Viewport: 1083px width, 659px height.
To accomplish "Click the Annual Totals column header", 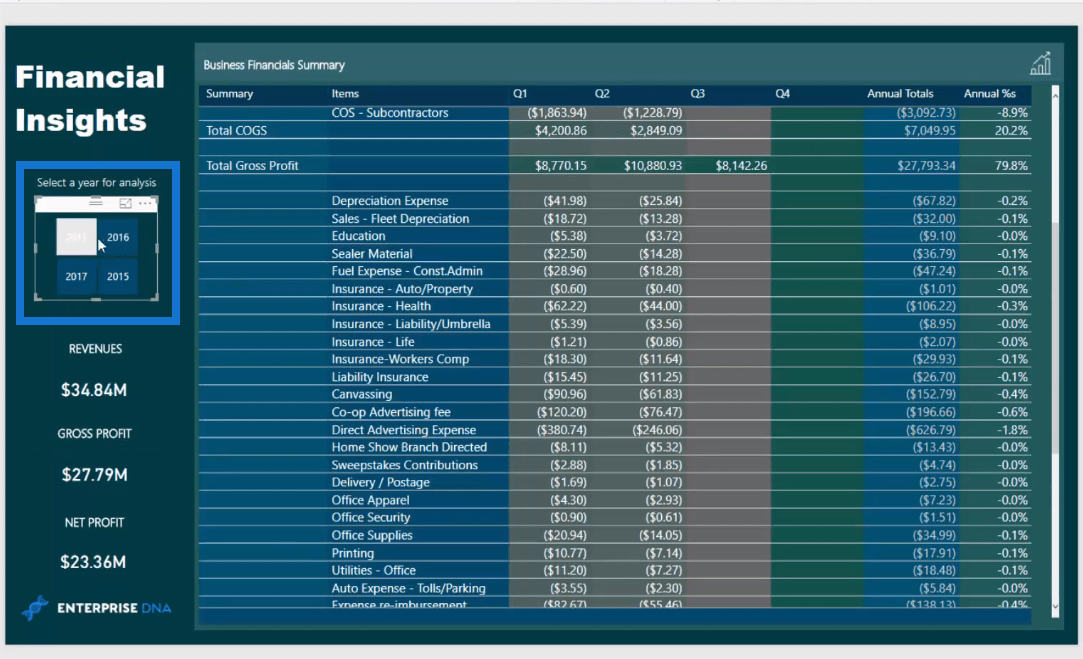I will pos(900,94).
